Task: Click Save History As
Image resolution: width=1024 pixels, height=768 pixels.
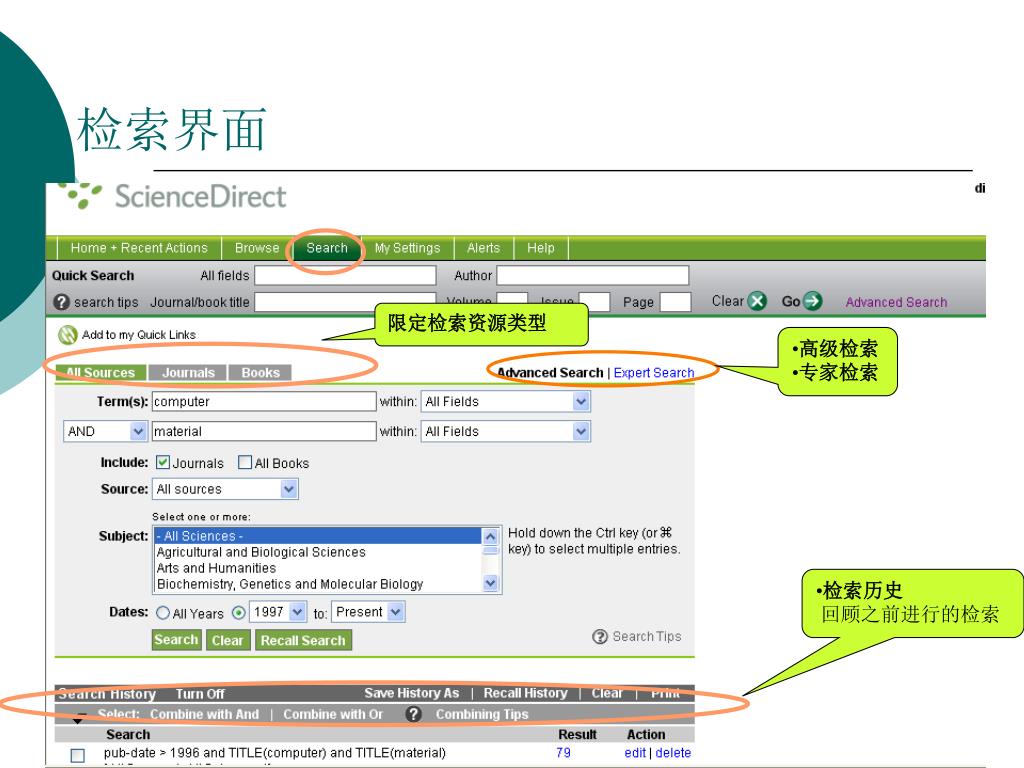Action: pyautogui.click(x=411, y=693)
